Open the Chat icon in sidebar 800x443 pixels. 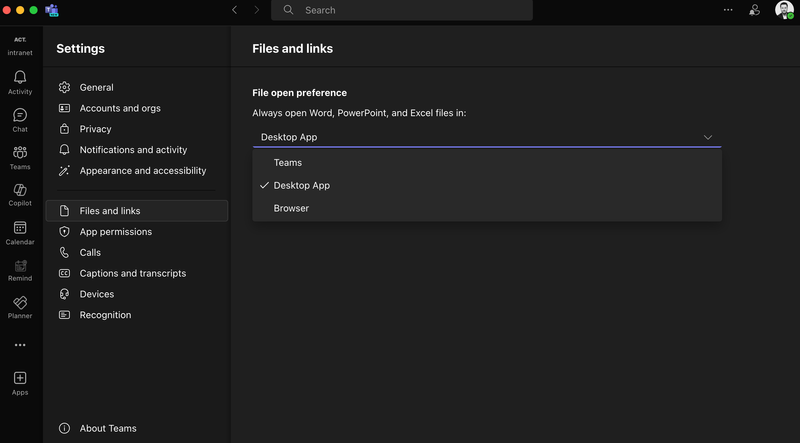[x=20, y=116]
